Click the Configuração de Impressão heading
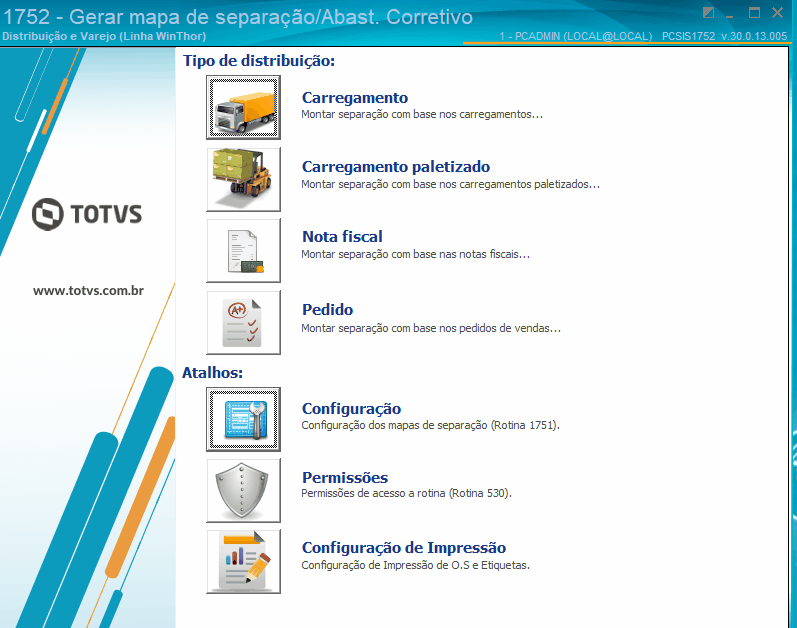797x628 pixels. coord(404,548)
